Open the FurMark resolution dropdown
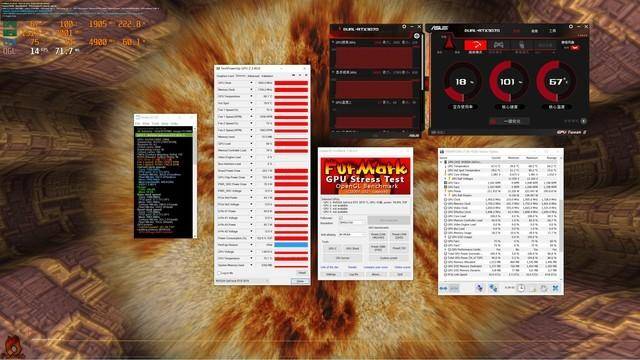 (x=351, y=223)
